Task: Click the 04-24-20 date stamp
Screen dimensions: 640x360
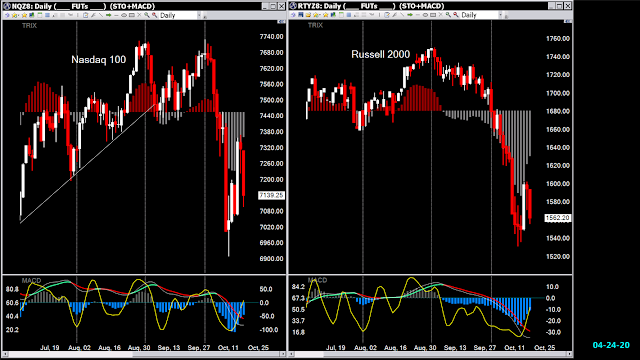Action: coord(611,345)
